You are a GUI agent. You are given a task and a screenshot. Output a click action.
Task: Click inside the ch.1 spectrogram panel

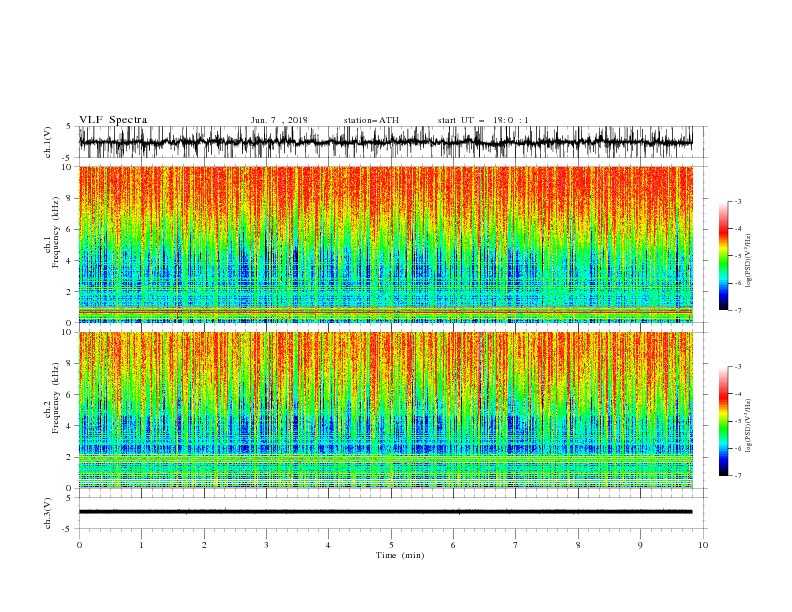pos(385,244)
